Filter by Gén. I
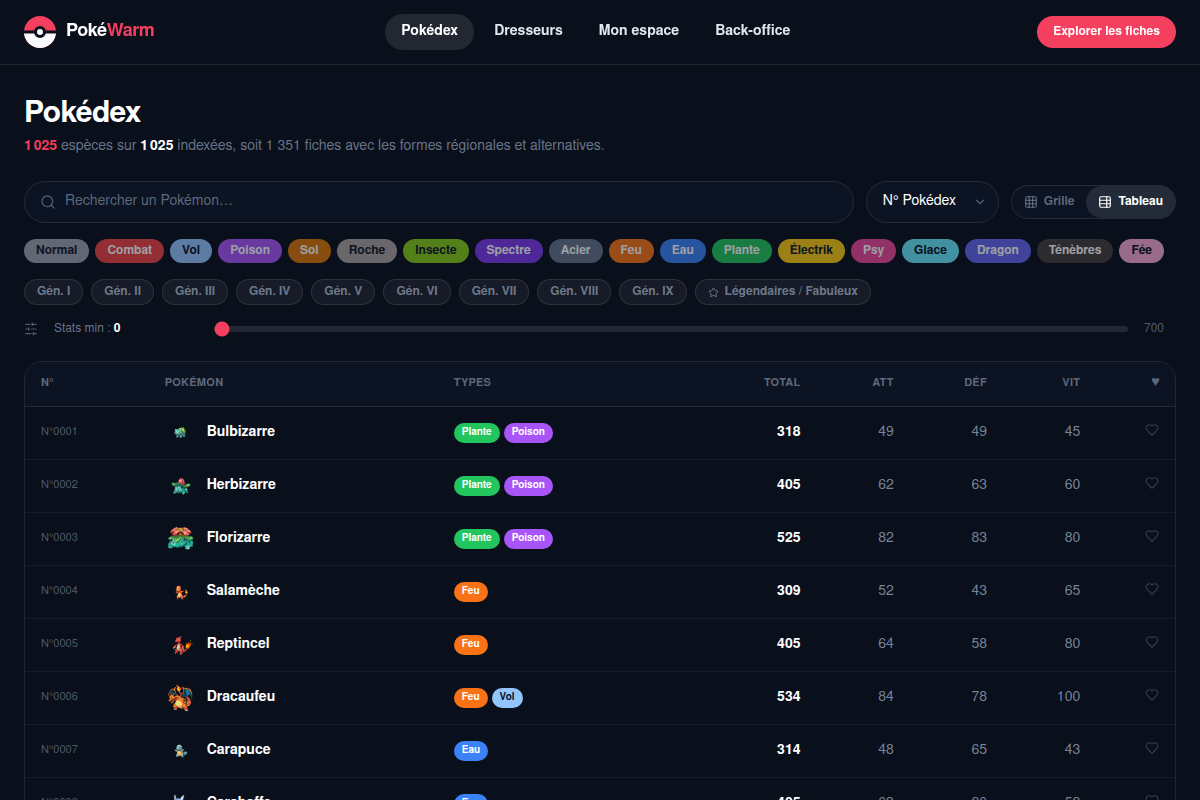The height and width of the screenshot is (800, 1200). click(x=54, y=292)
